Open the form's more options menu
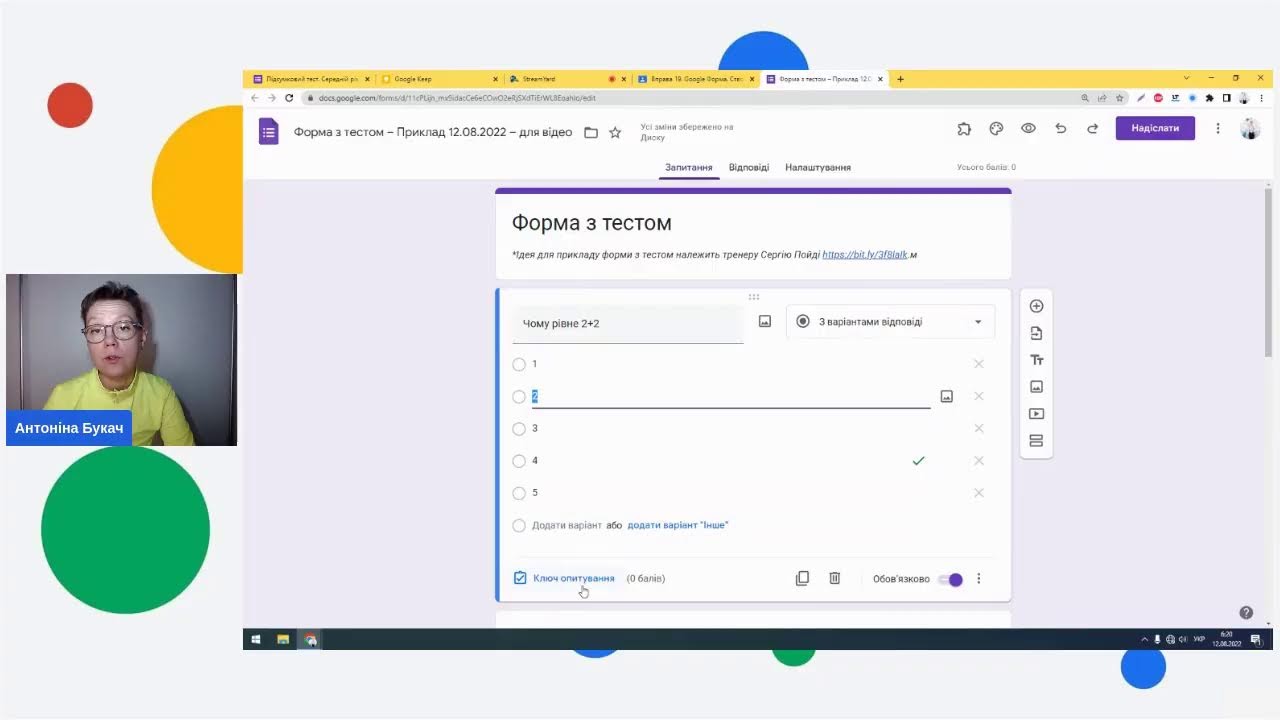Image resolution: width=1280 pixels, height=720 pixels. 1218,128
